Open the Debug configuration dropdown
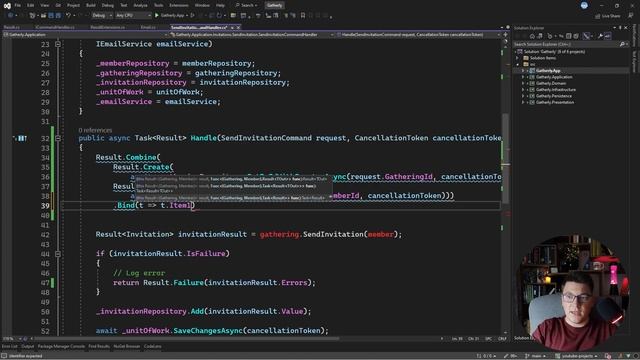 coord(101,16)
